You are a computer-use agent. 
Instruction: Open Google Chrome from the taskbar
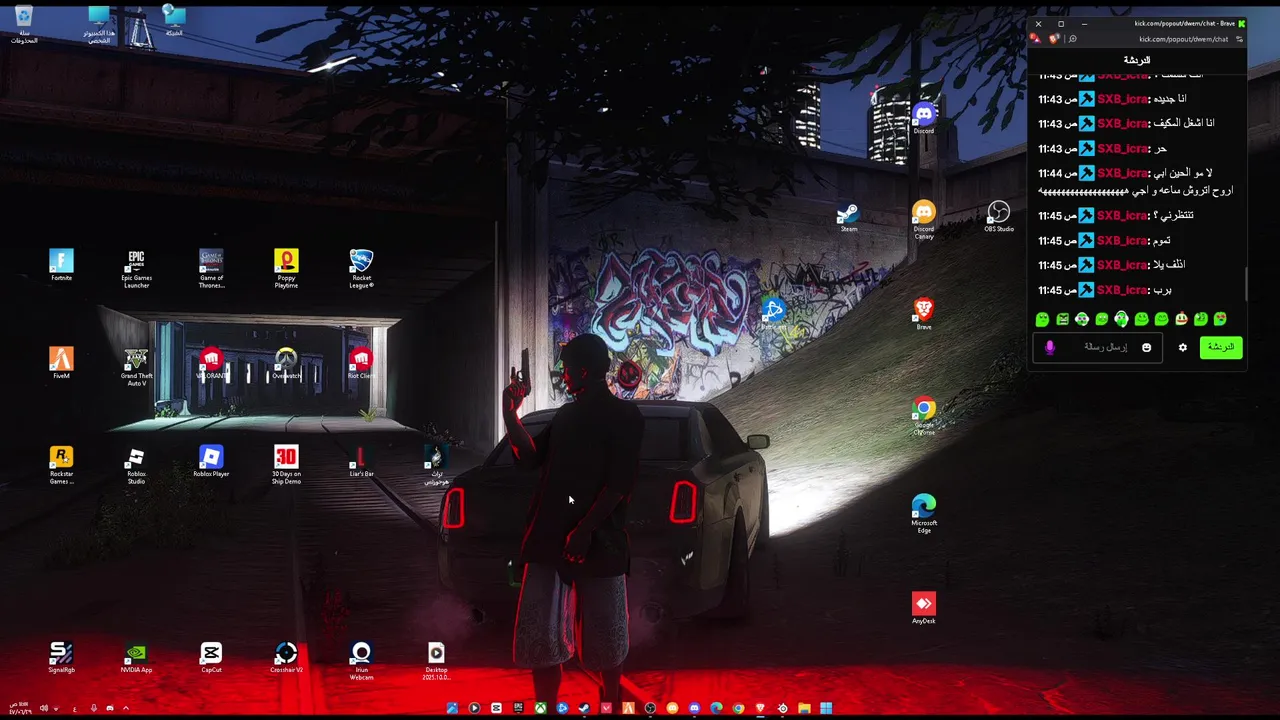click(738, 708)
